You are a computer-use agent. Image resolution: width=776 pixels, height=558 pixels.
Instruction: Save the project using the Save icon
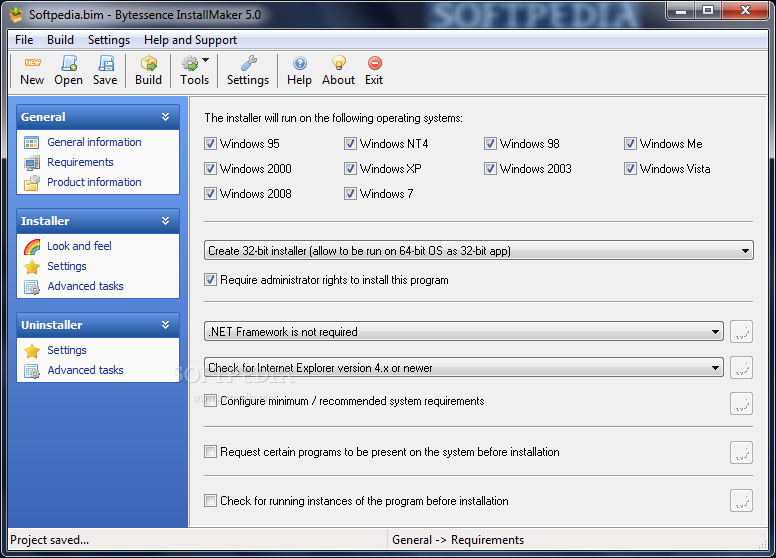click(x=105, y=63)
